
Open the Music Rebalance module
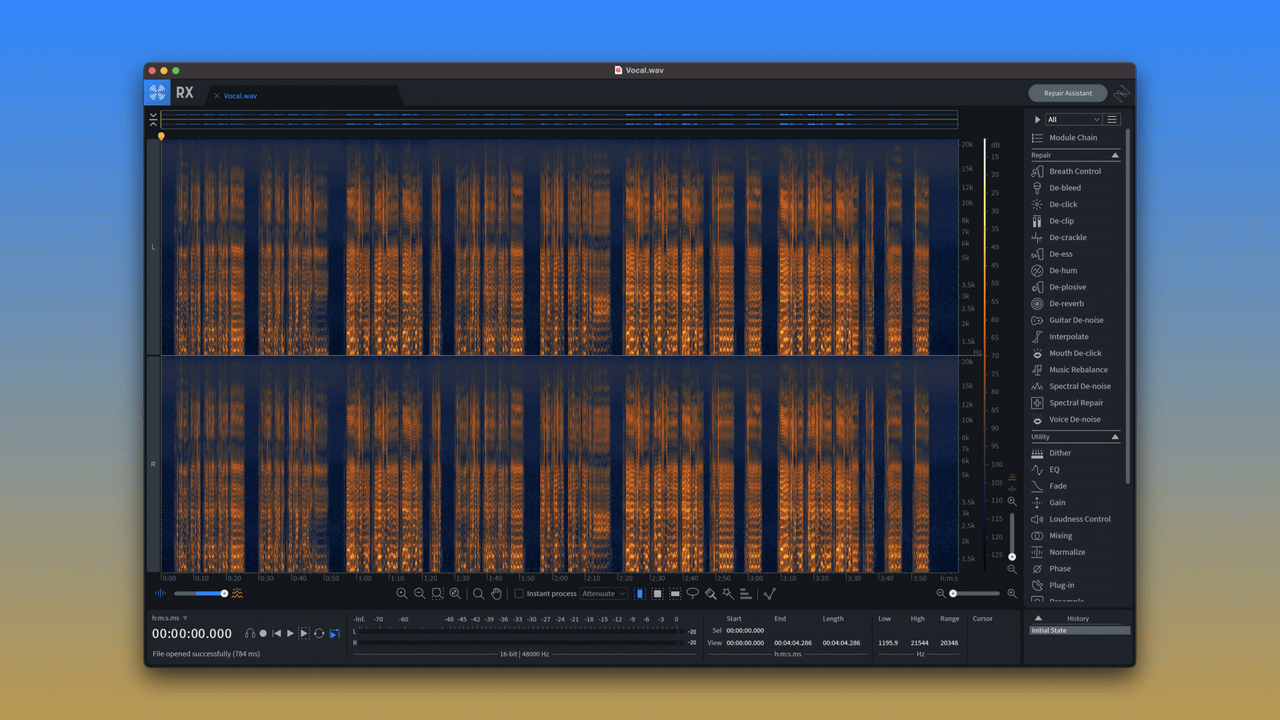point(1075,370)
